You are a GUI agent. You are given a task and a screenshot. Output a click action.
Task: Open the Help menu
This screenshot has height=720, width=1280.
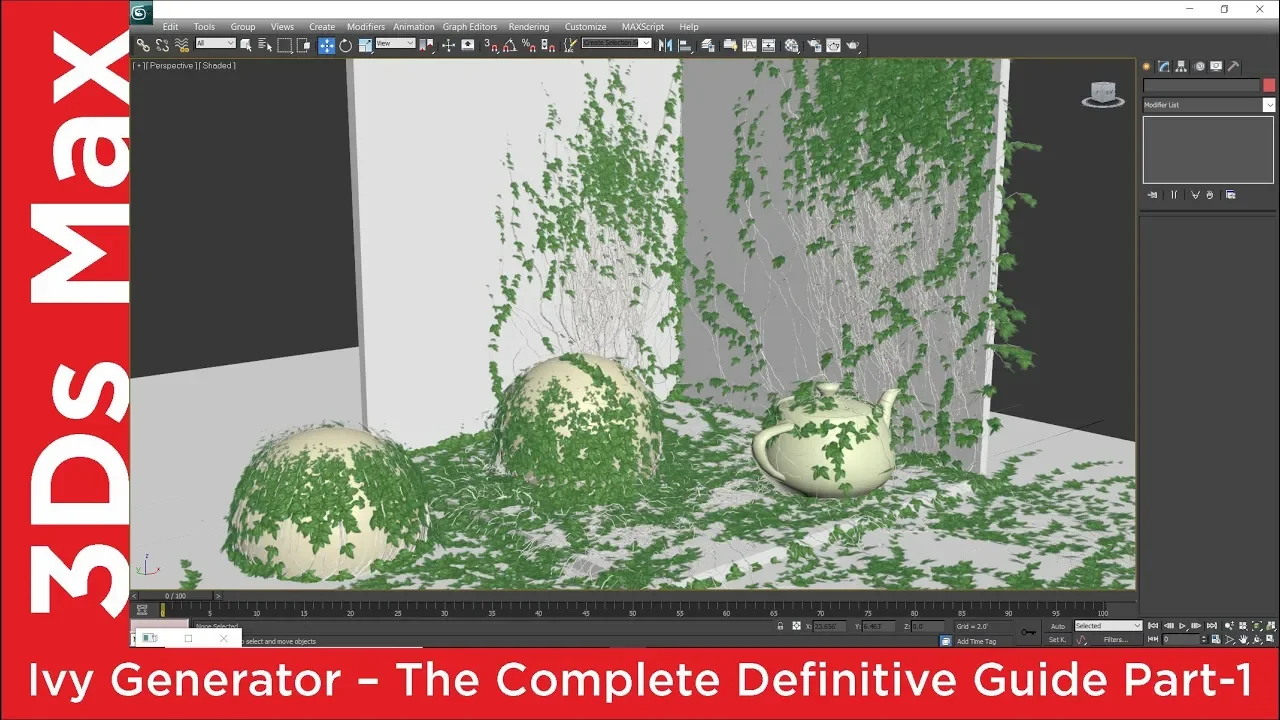tap(689, 27)
